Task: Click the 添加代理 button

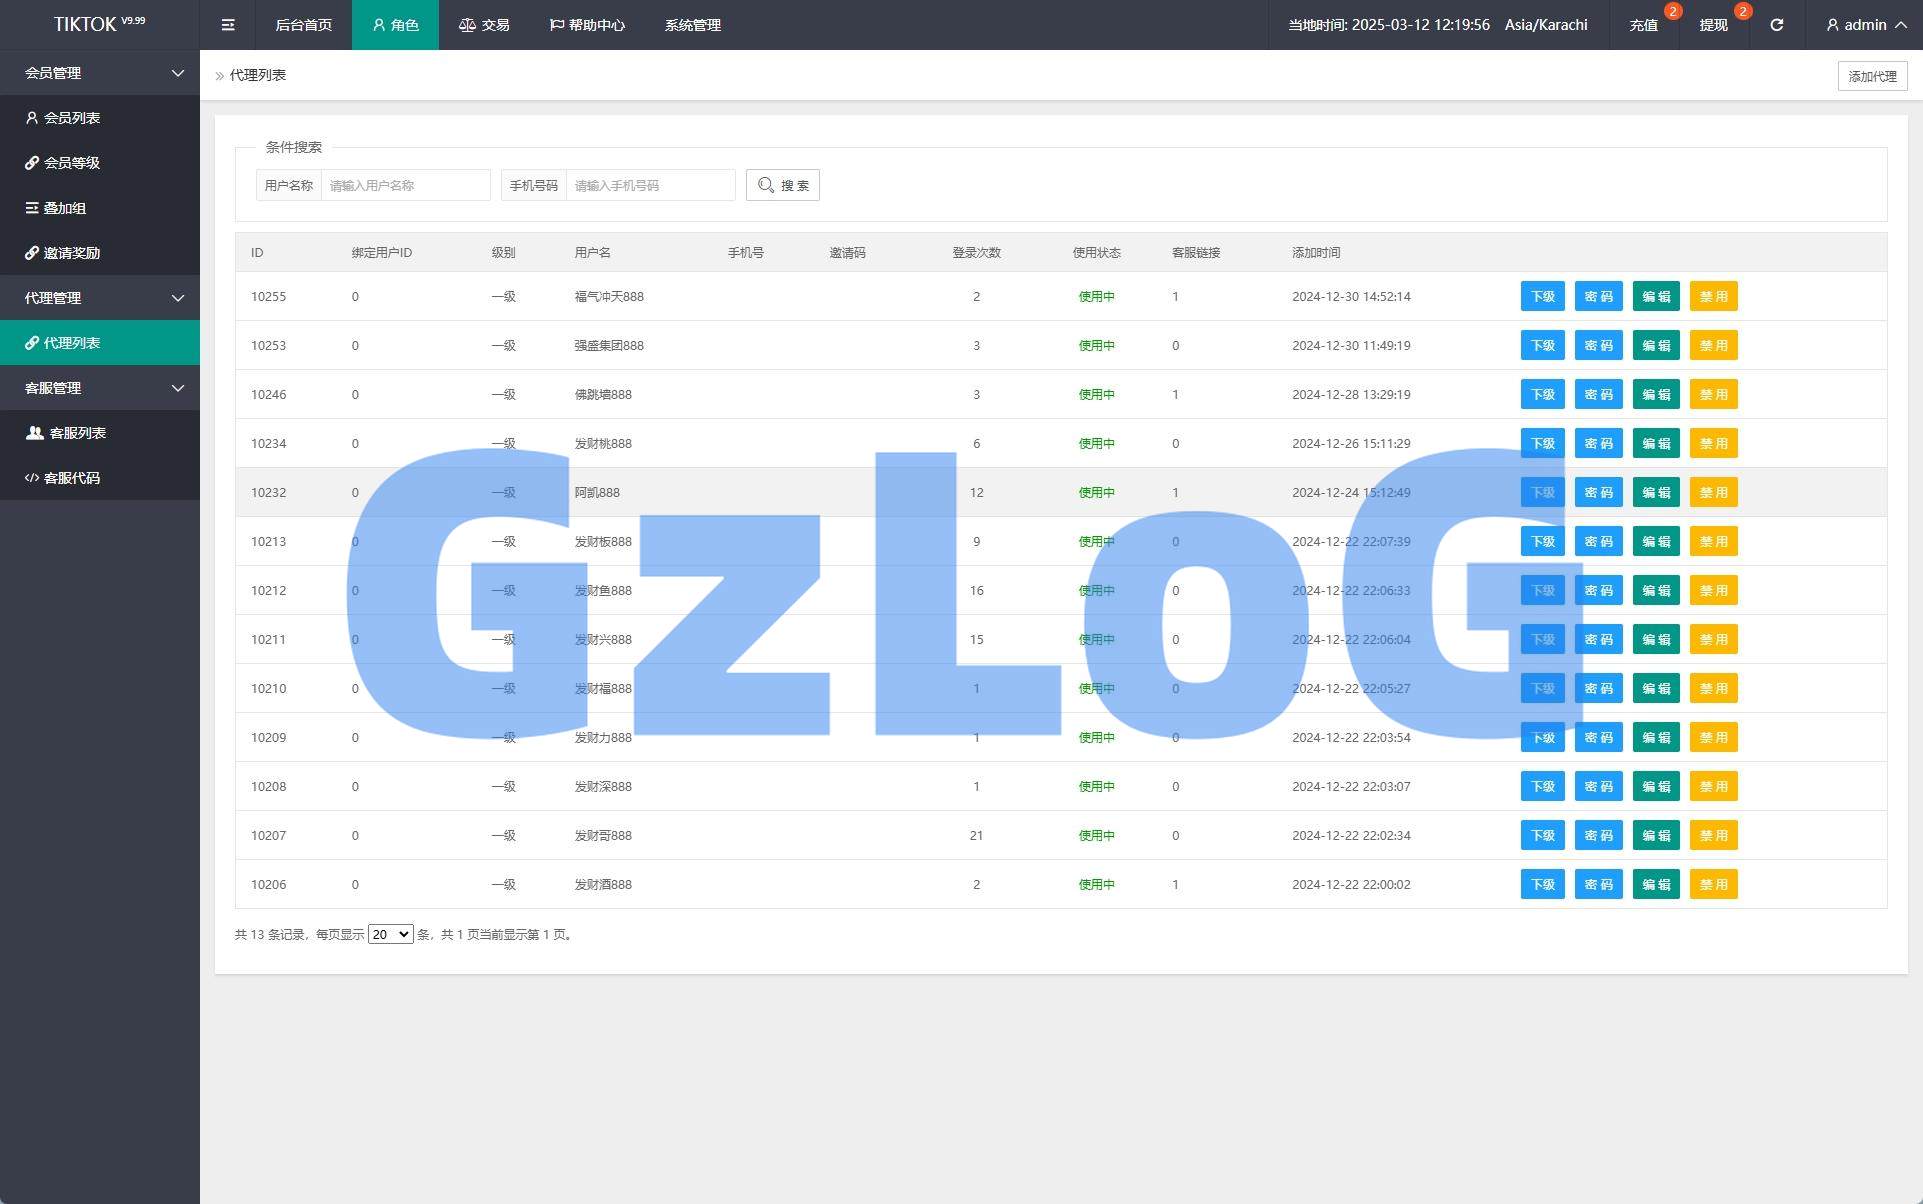Action: pyautogui.click(x=1871, y=76)
